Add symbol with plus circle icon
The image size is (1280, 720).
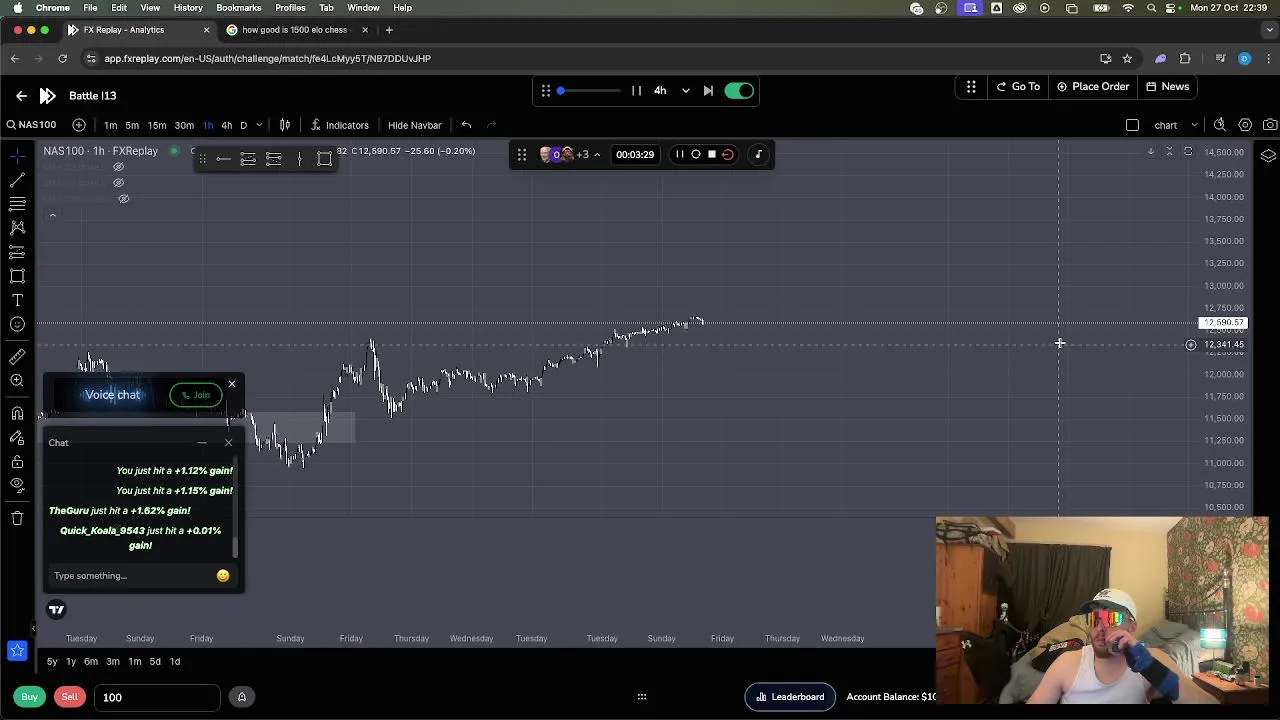(x=79, y=125)
